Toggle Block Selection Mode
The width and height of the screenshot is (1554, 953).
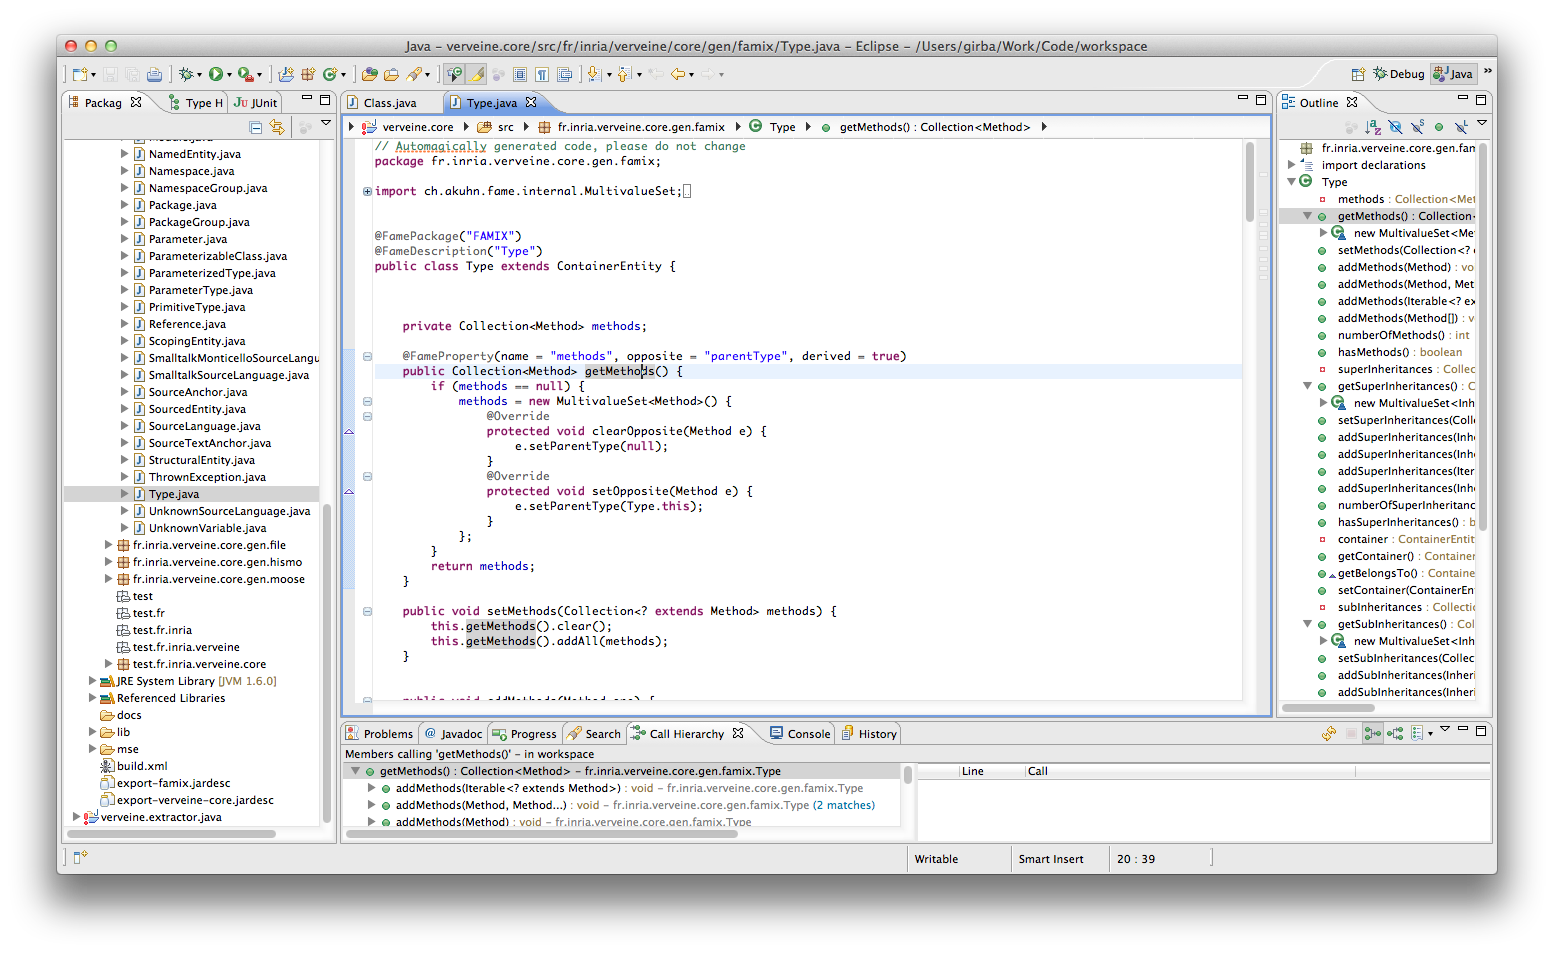pos(520,74)
